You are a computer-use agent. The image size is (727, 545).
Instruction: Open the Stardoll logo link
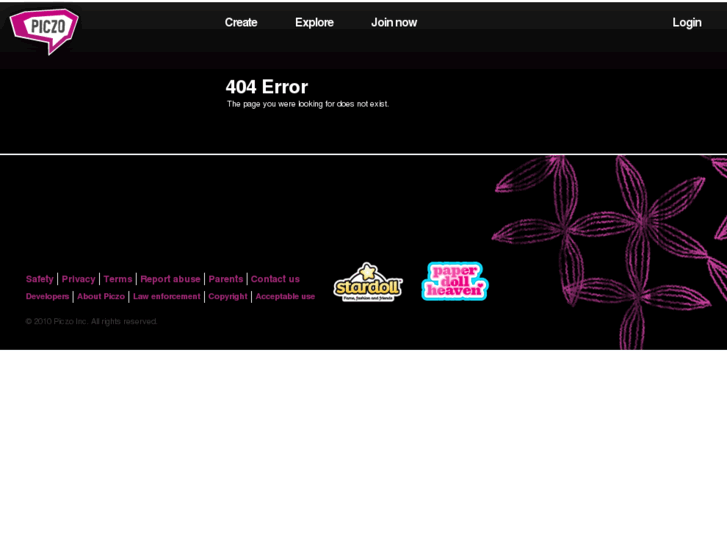(x=368, y=282)
